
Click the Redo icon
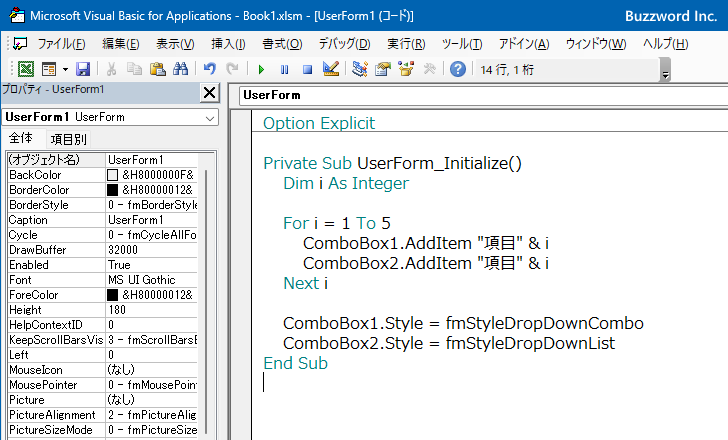232,69
